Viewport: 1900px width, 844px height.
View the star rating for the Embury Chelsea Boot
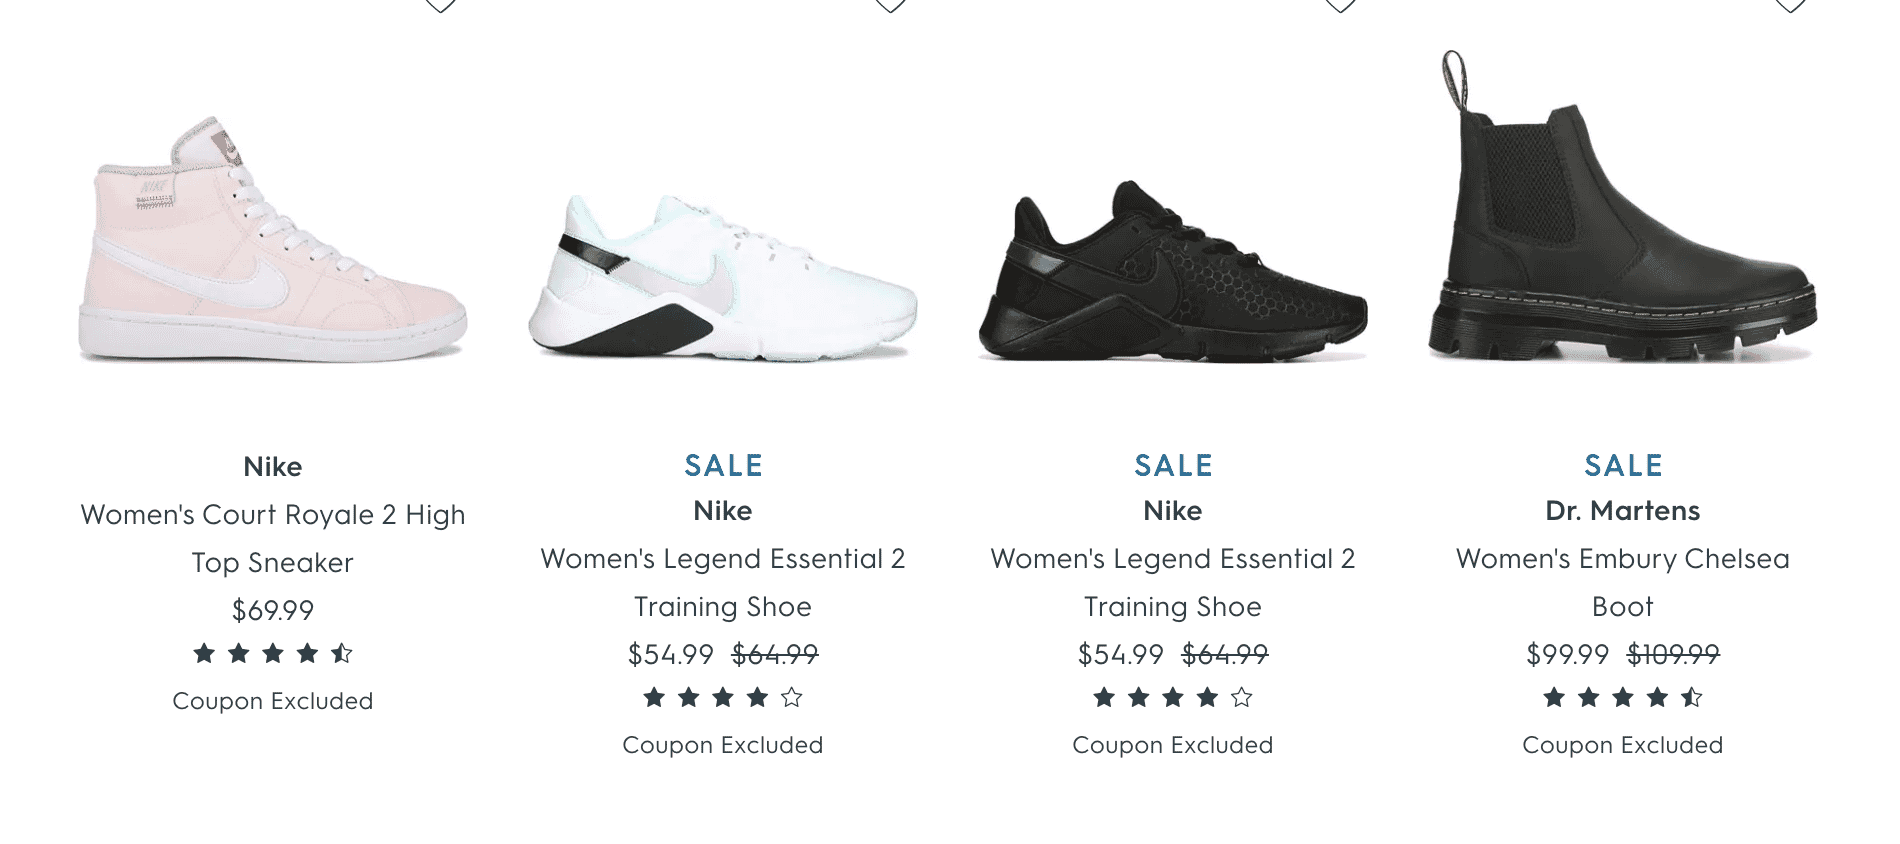(x=1623, y=698)
